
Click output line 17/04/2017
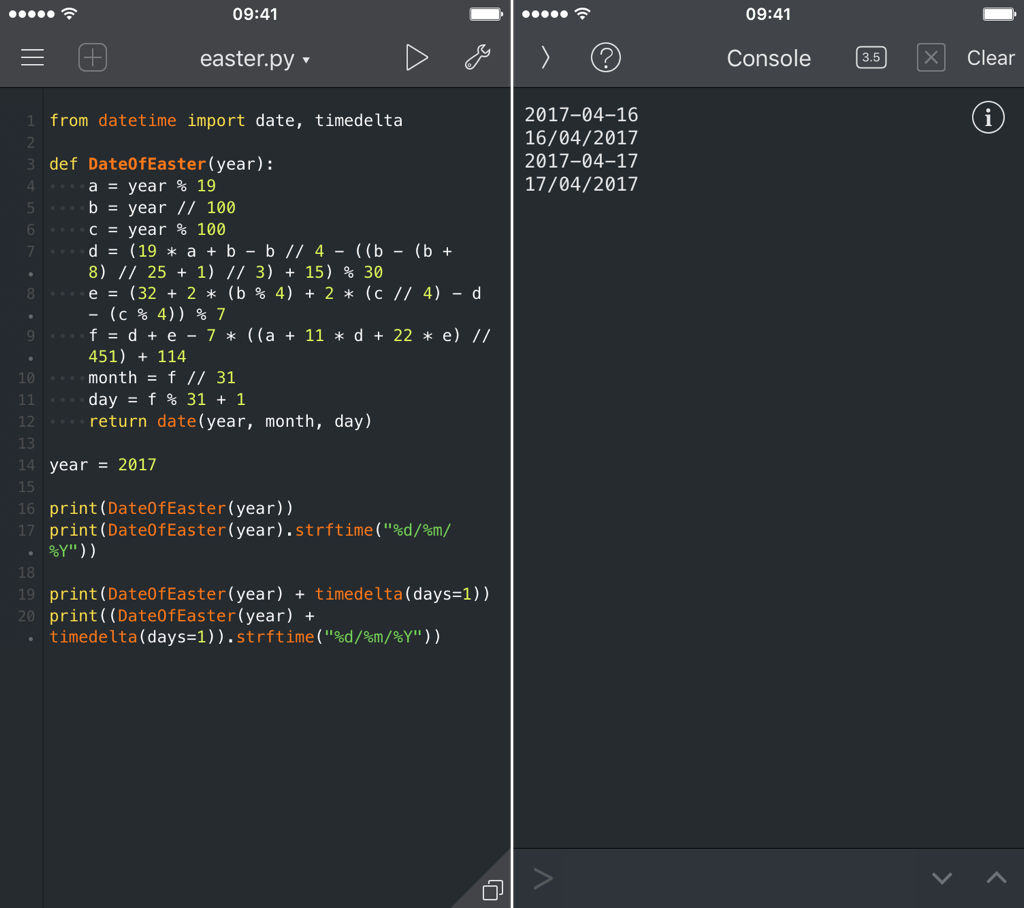[x=581, y=184]
